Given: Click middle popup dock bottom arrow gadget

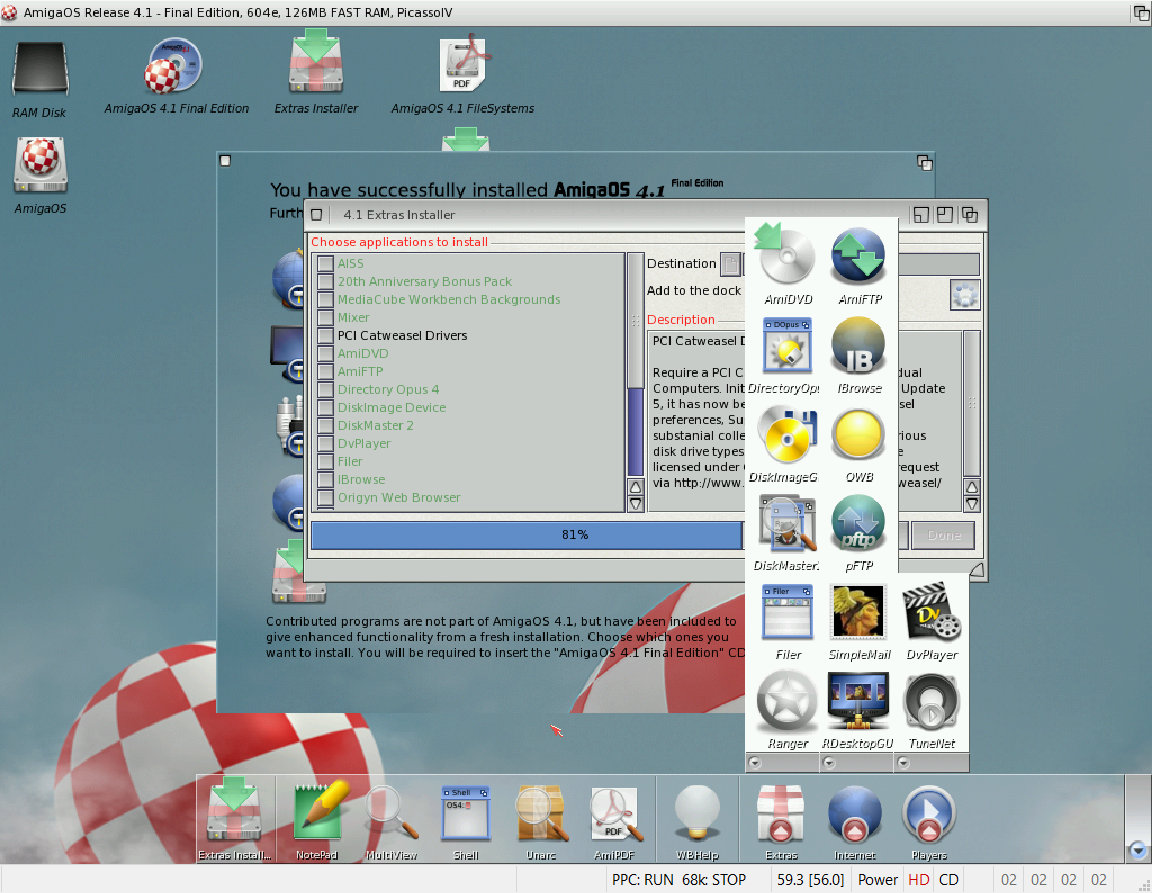Looking at the screenshot, I should point(829,763).
